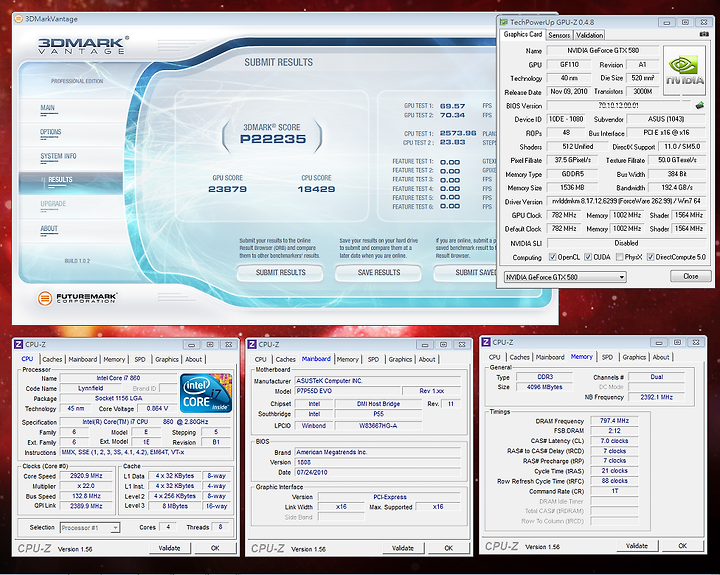Viewport: 720px width, 575px height.
Task: Click the GPU-Z title bar app icon
Action: 504,22
